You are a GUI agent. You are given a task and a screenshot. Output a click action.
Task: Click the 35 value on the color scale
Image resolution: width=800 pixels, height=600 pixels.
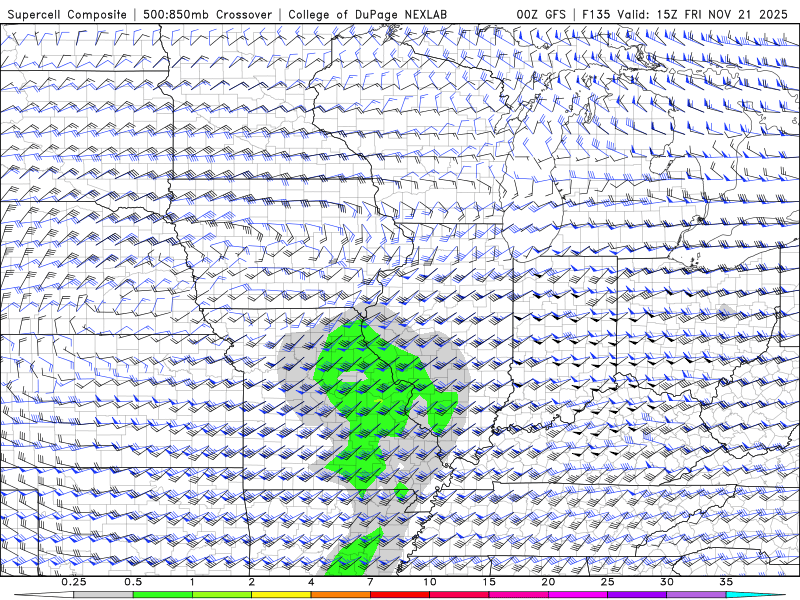pyautogui.click(x=726, y=582)
